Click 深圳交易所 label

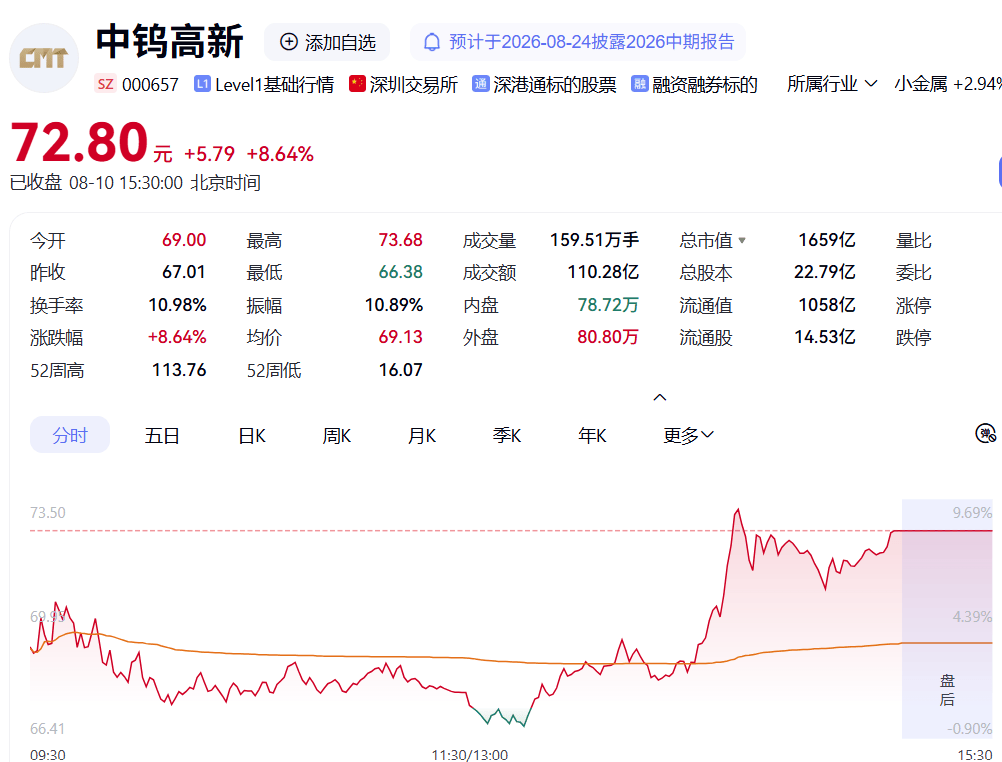pos(413,84)
